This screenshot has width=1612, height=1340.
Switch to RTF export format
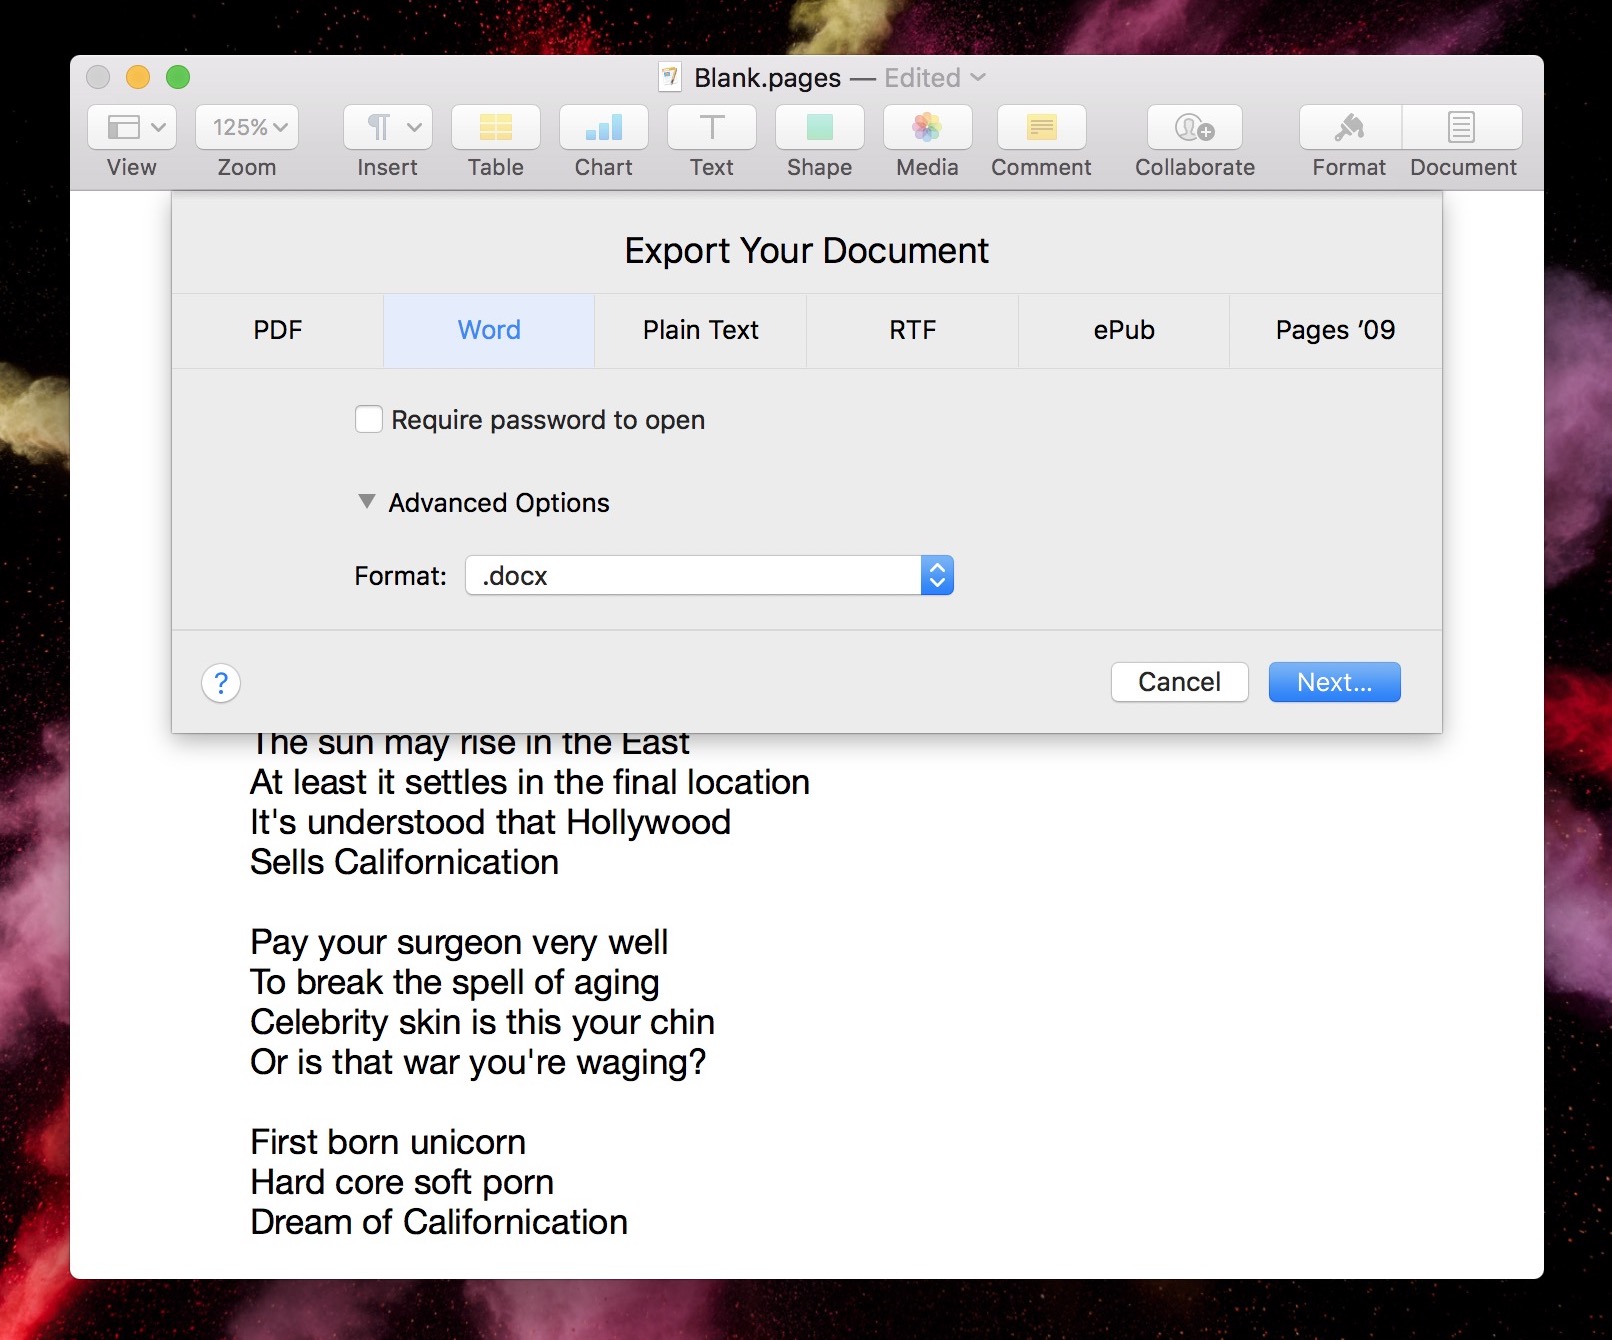[913, 331]
